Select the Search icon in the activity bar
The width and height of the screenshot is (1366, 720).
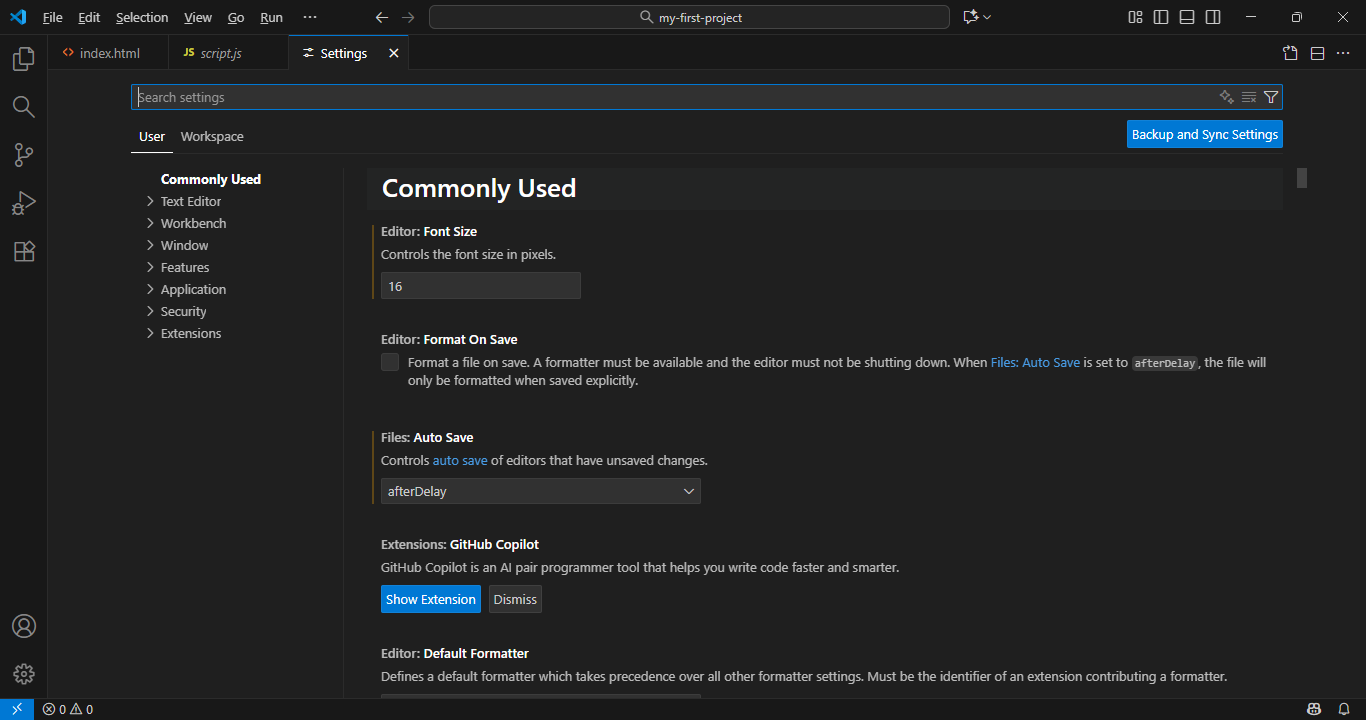tap(23, 106)
